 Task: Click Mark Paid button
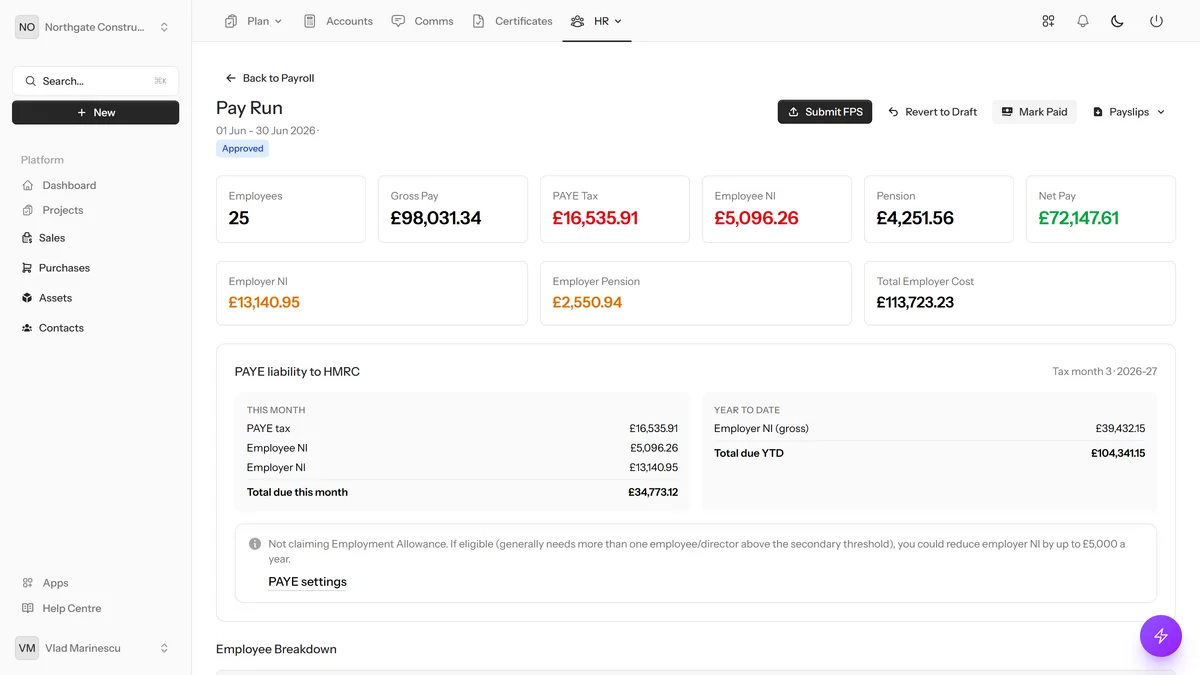coord(1034,112)
